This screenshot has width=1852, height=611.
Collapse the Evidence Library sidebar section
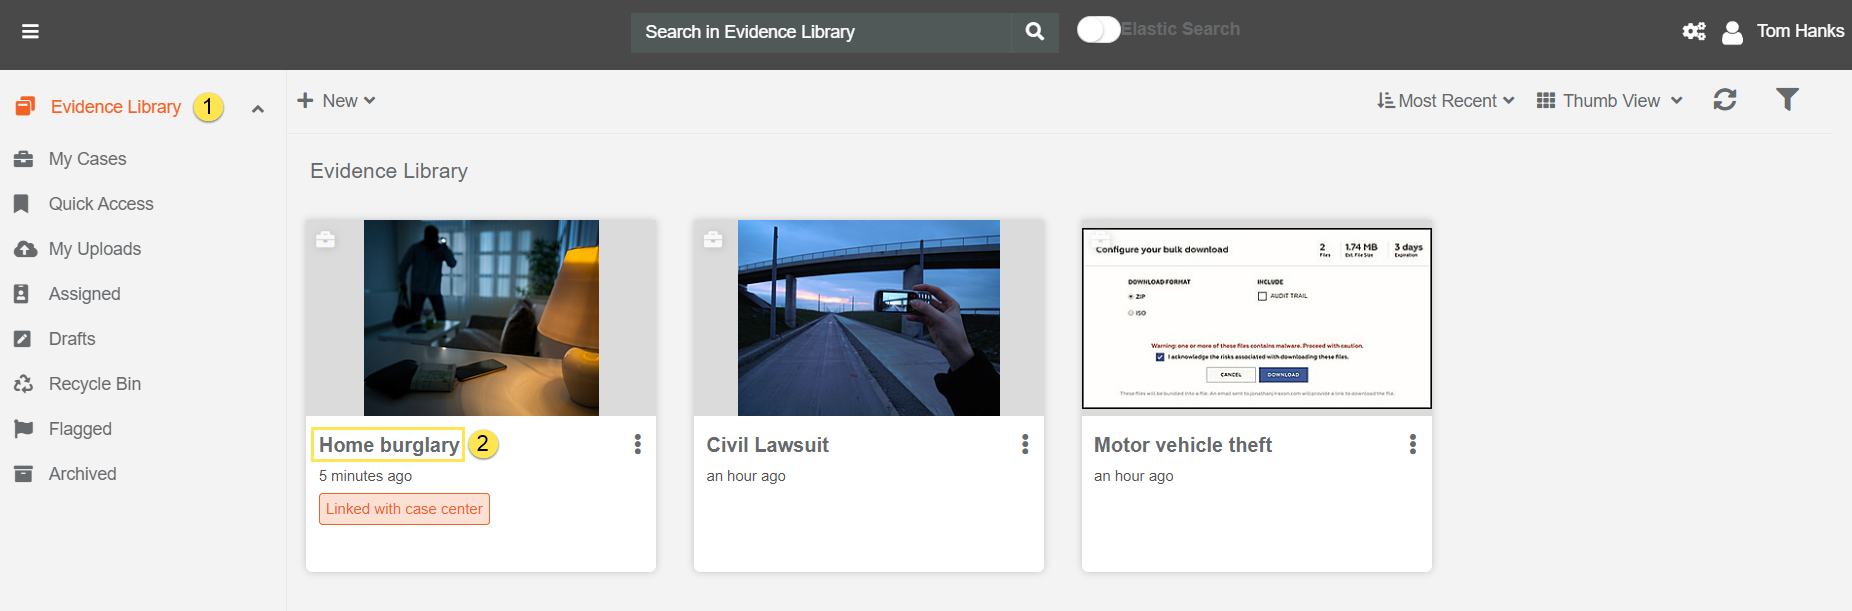tap(258, 109)
